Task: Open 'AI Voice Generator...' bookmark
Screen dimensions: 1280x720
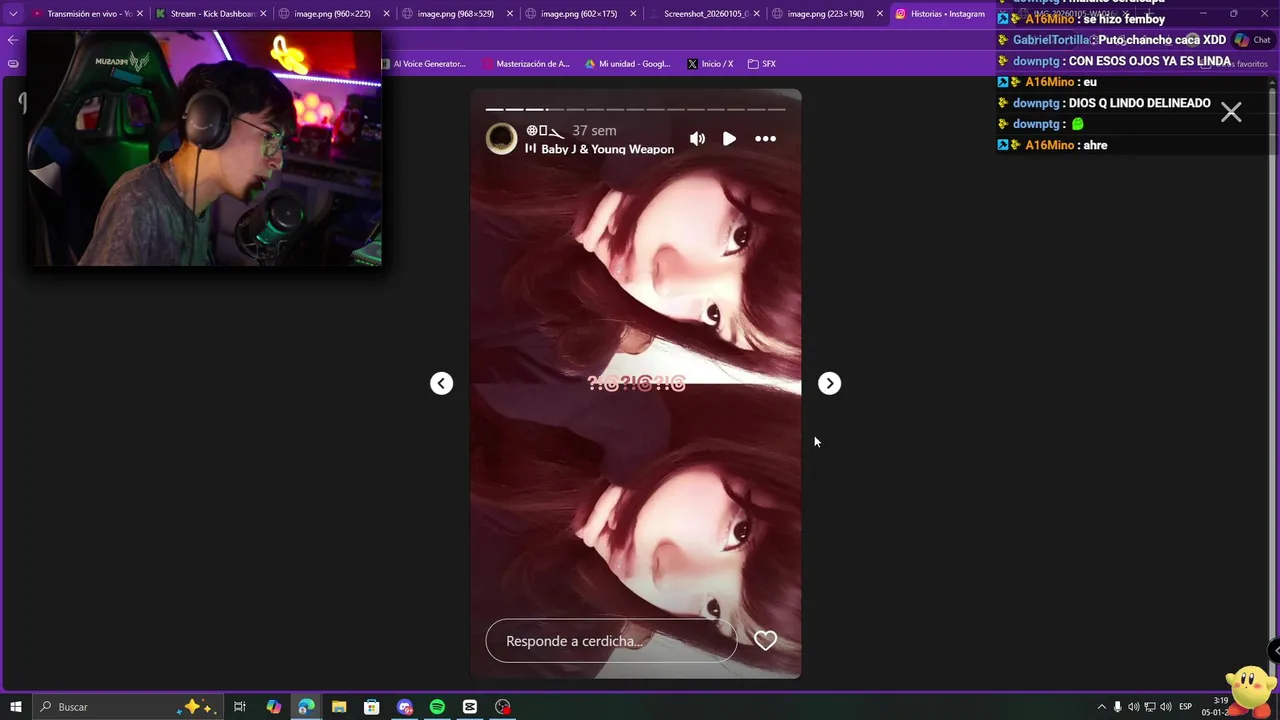Action: pyautogui.click(x=423, y=64)
